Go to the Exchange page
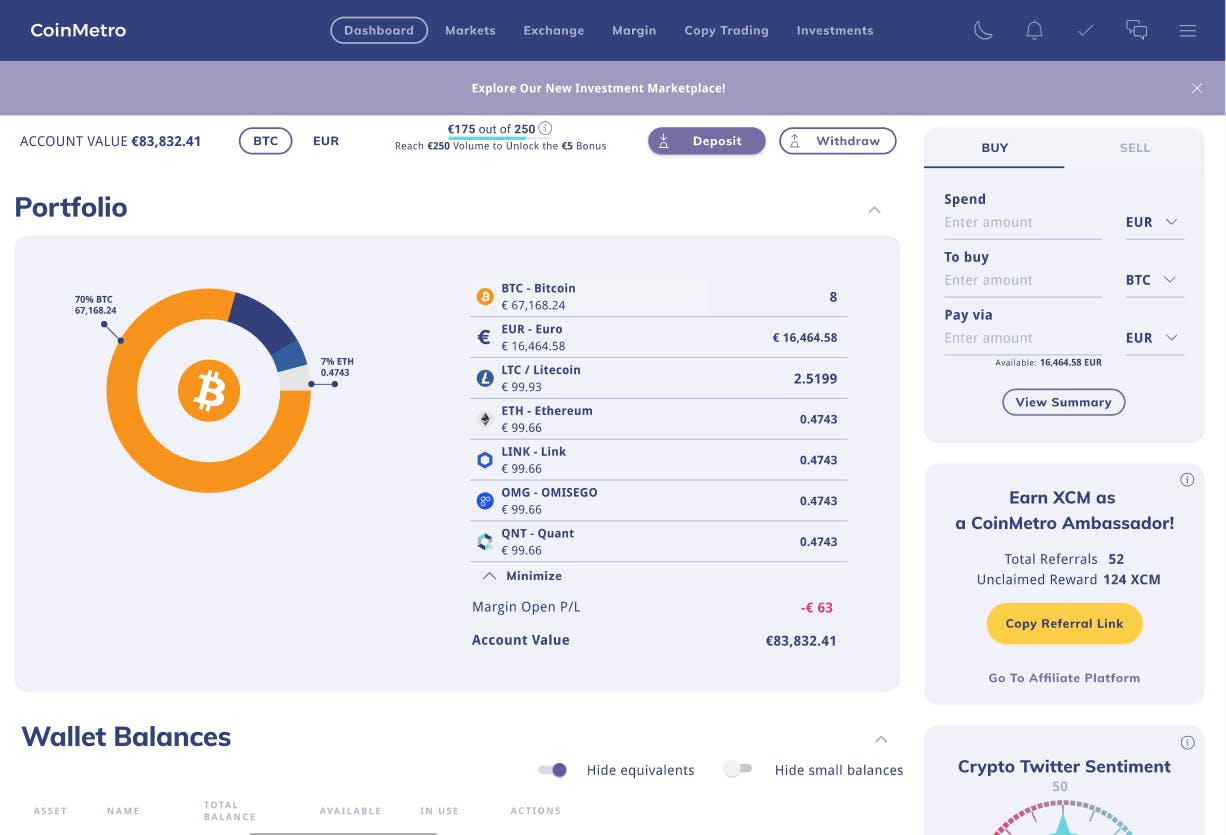This screenshot has height=835, width=1226. pyautogui.click(x=553, y=31)
